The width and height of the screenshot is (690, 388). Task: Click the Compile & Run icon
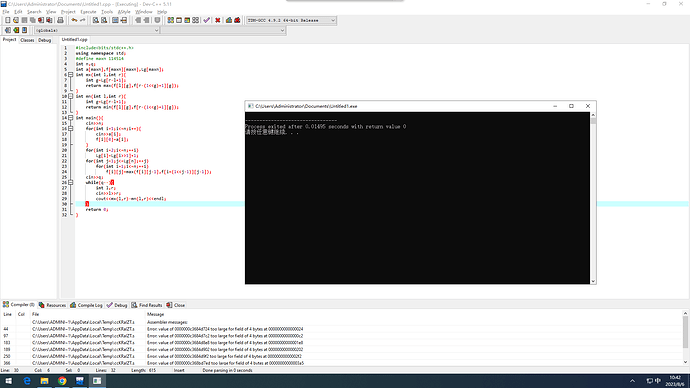(x=187, y=20)
